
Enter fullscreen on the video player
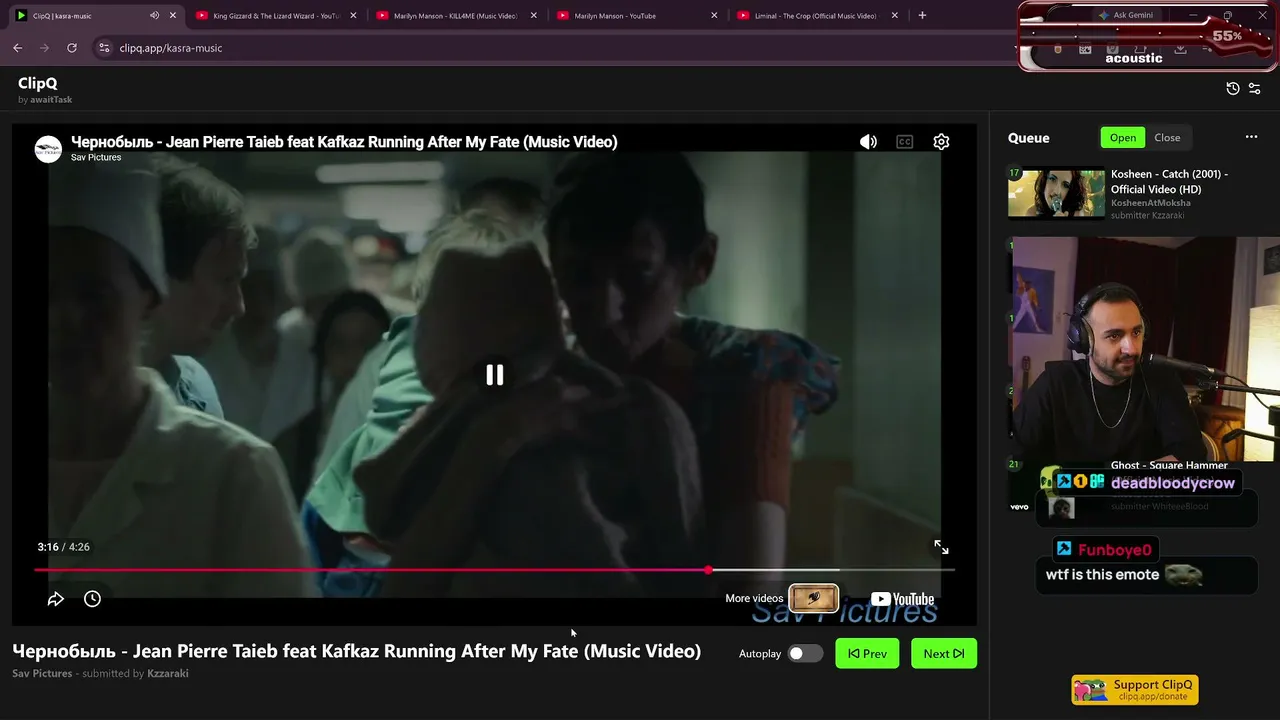tap(941, 547)
